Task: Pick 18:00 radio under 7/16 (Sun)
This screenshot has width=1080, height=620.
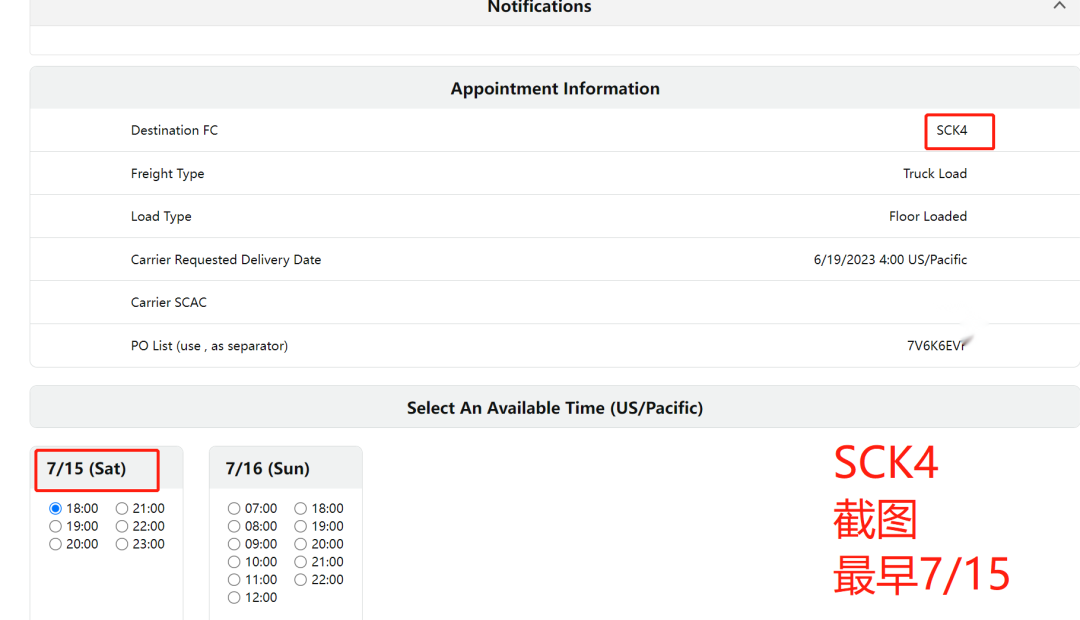Action: (x=301, y=509)
